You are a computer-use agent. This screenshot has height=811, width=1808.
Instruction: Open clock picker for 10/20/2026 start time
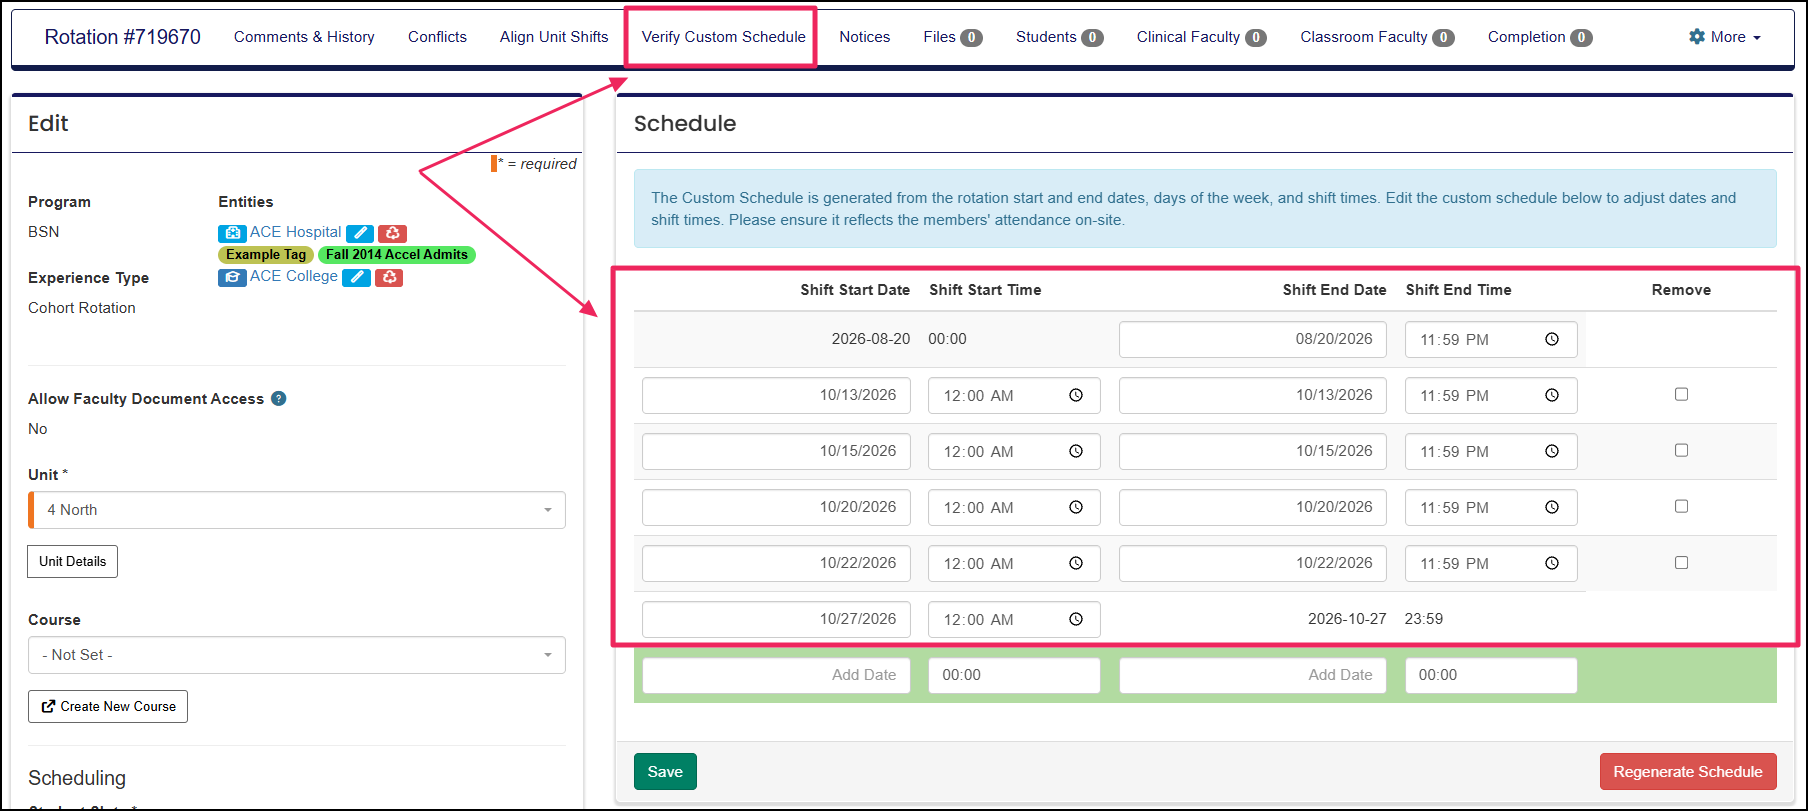pos(1076,507)
